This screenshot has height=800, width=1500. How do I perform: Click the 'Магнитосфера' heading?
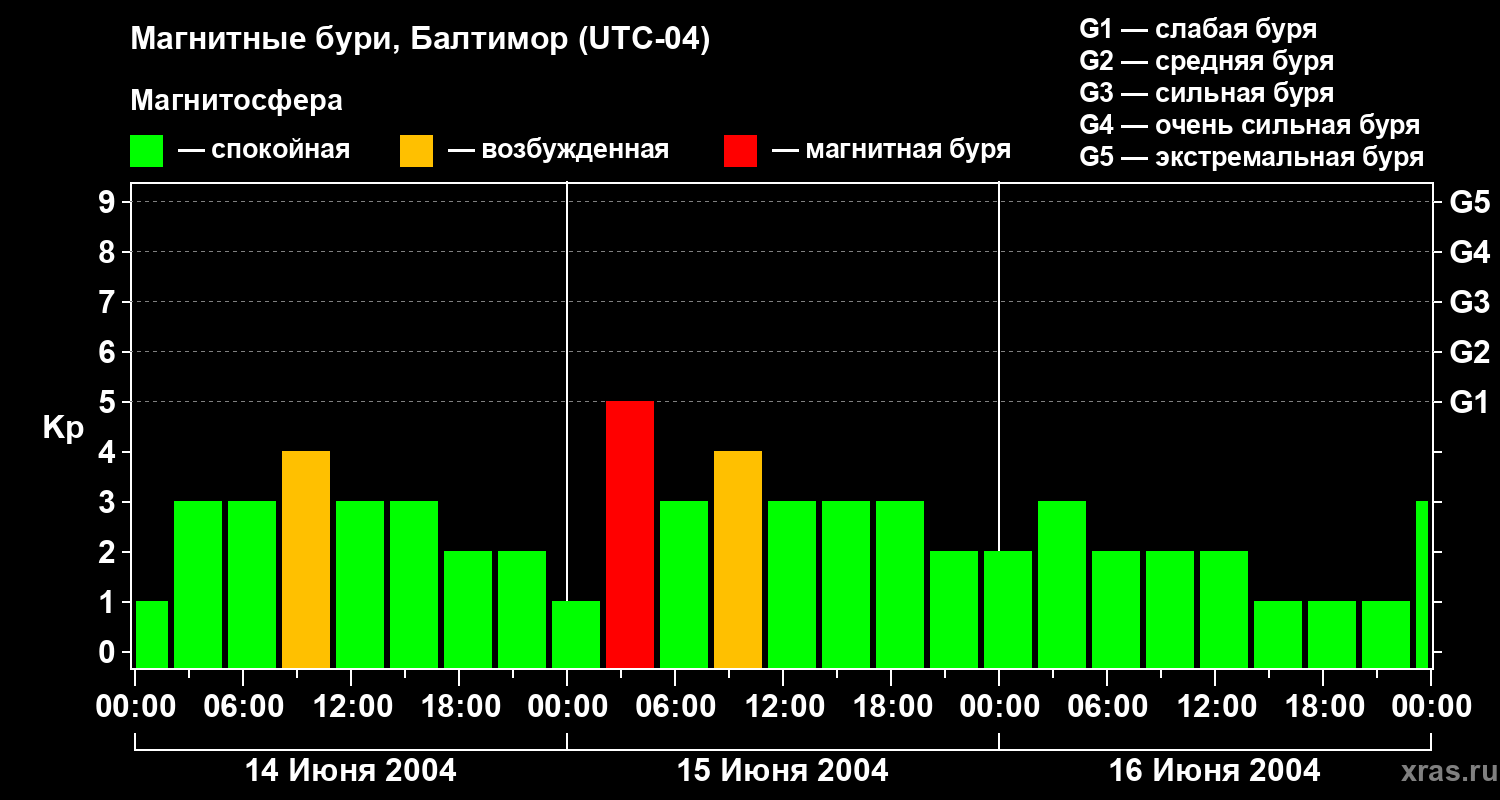click(x=236, y=101)
